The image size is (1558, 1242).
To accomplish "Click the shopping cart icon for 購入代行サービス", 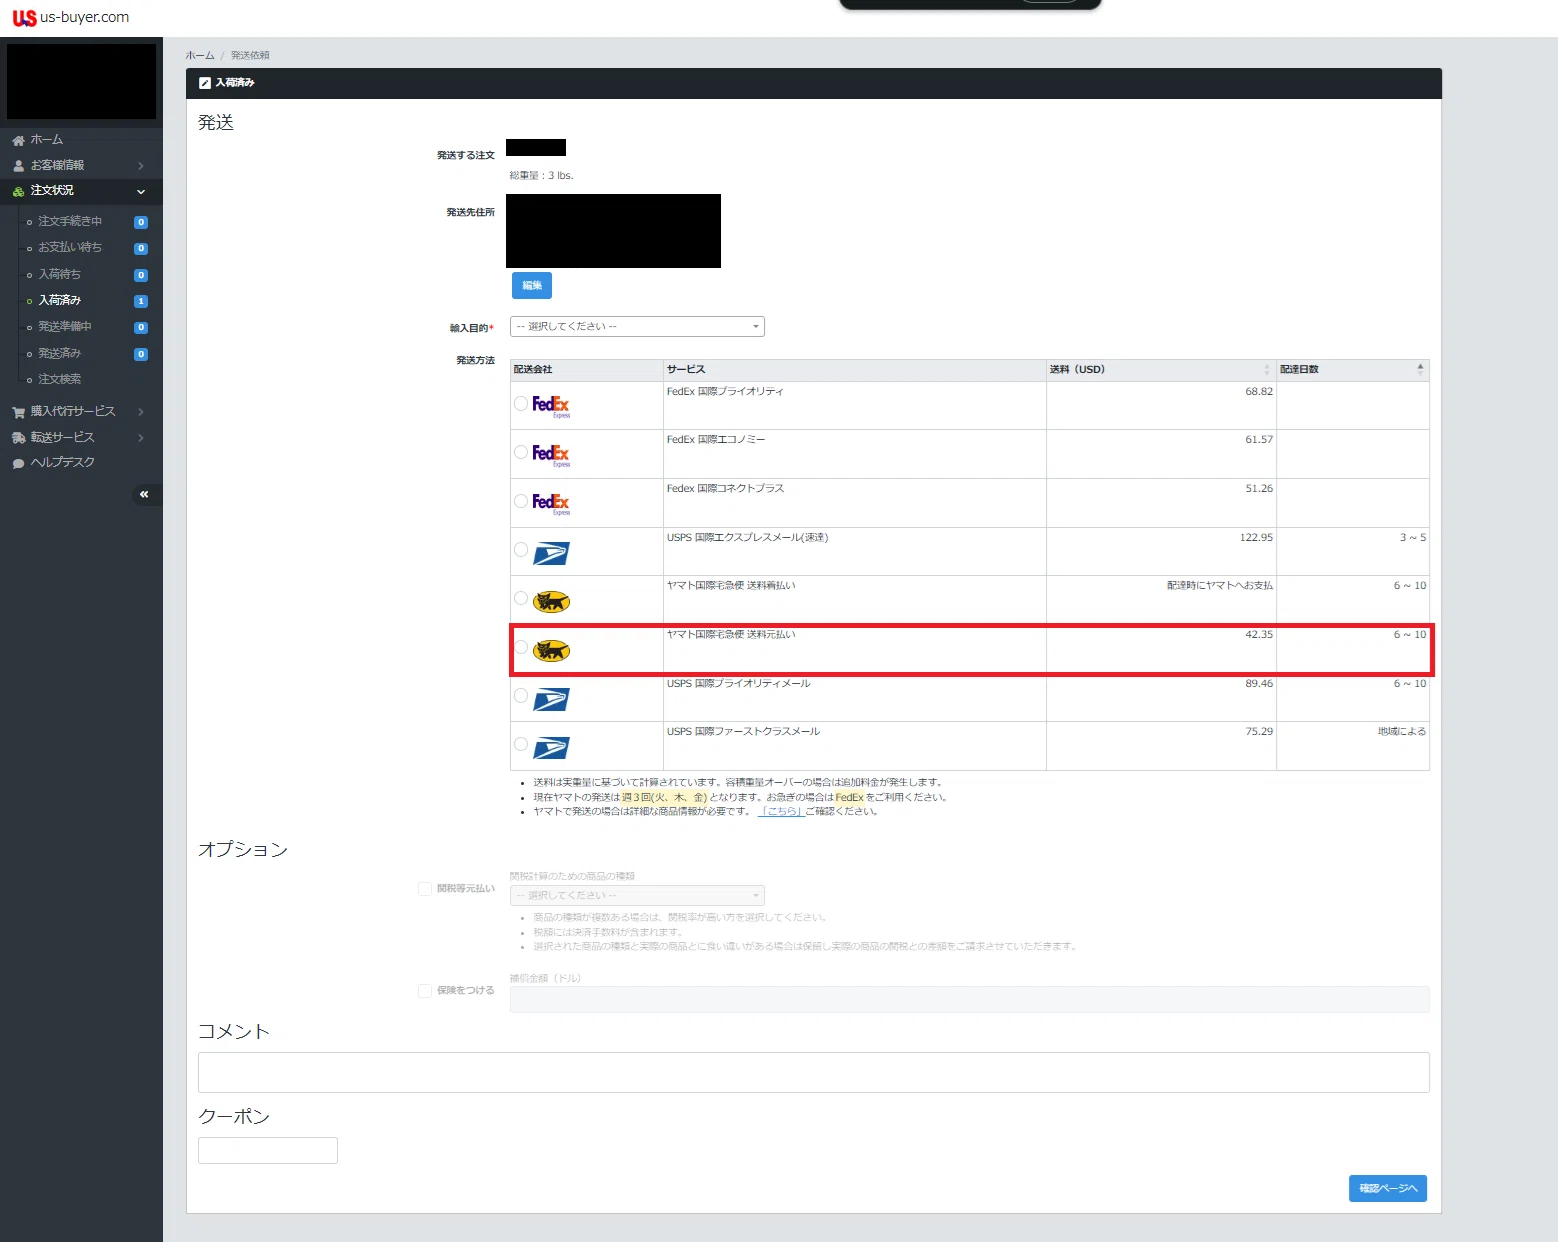I will click(18, 412).
